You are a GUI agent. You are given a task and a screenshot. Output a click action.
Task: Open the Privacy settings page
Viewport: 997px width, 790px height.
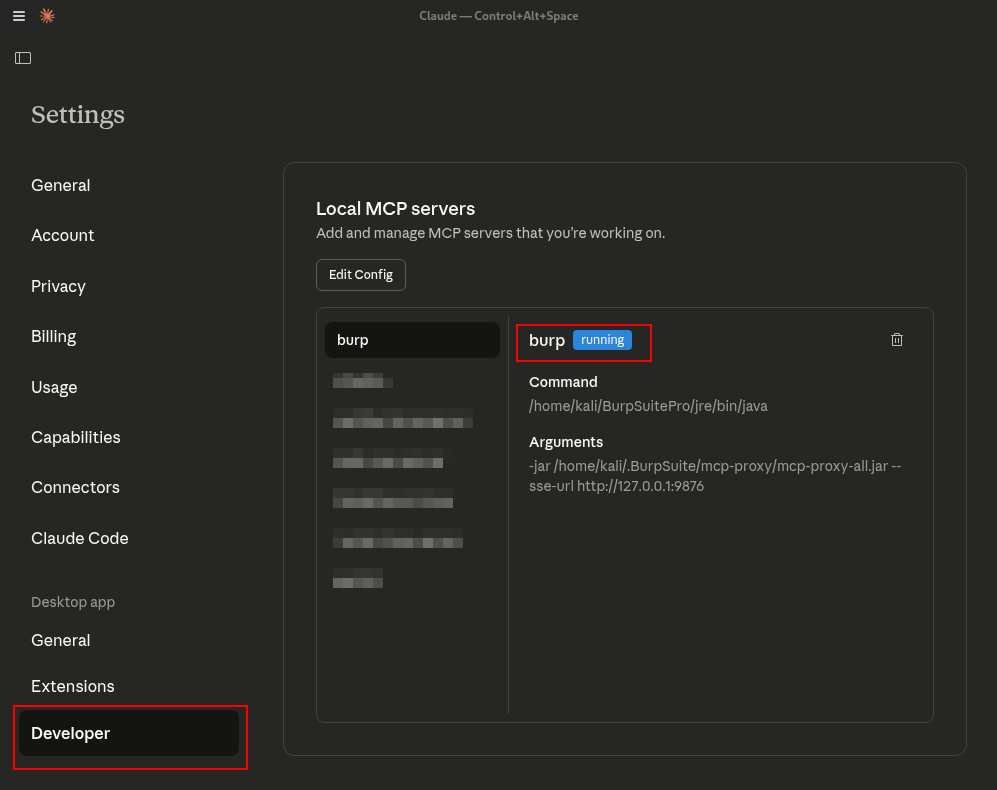(x=58, y=286)
